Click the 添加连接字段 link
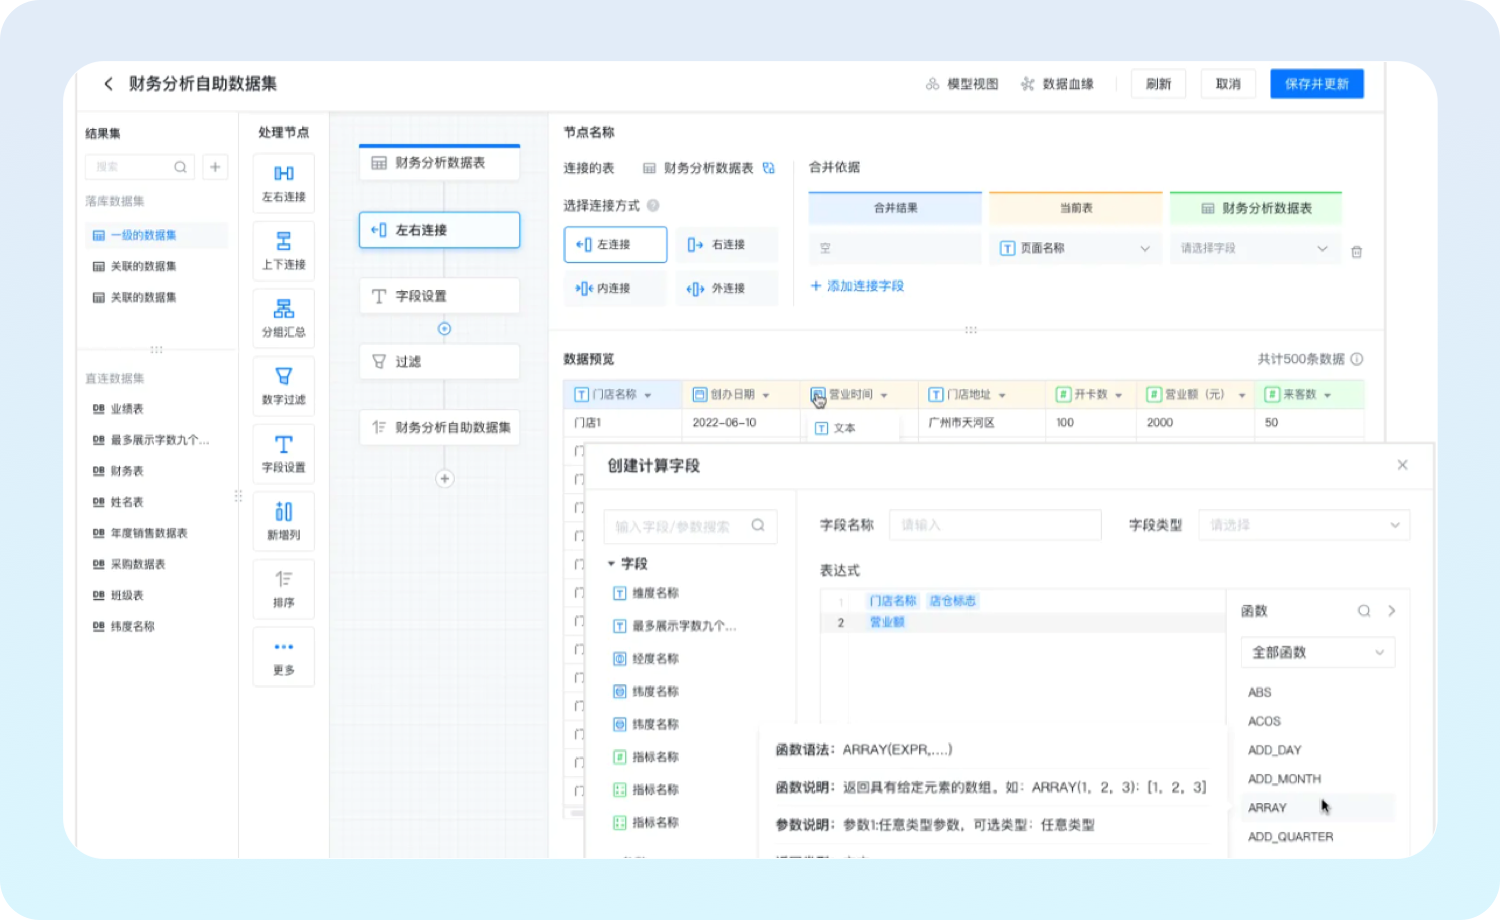Screen dimensions: 1500x920 [x=857, y=286]
